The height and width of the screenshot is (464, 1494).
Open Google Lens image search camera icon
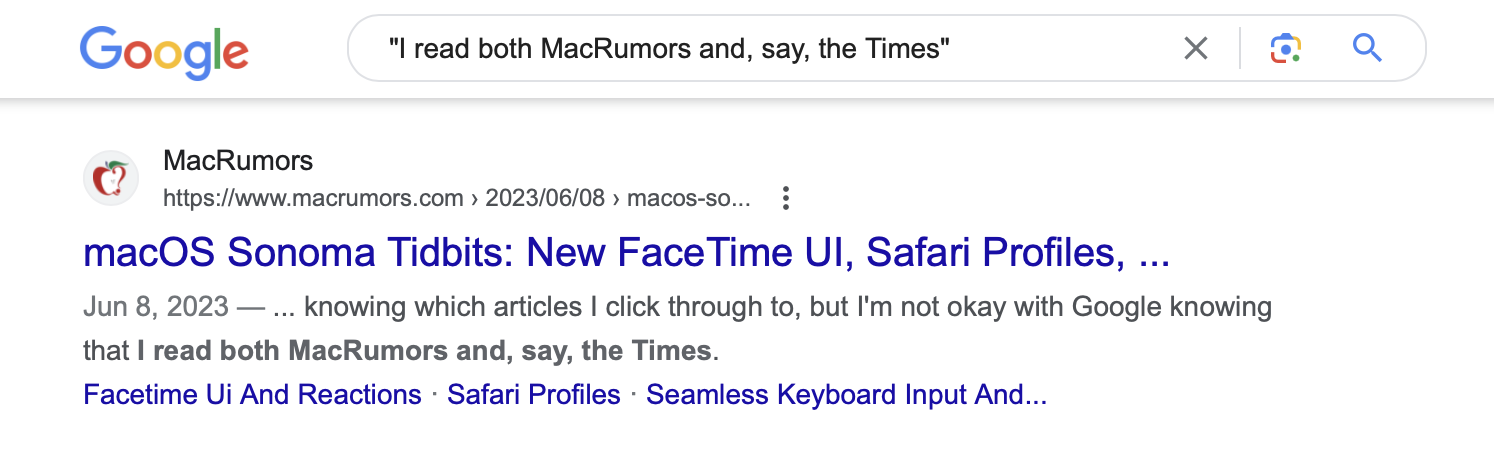click(1286, 48)
